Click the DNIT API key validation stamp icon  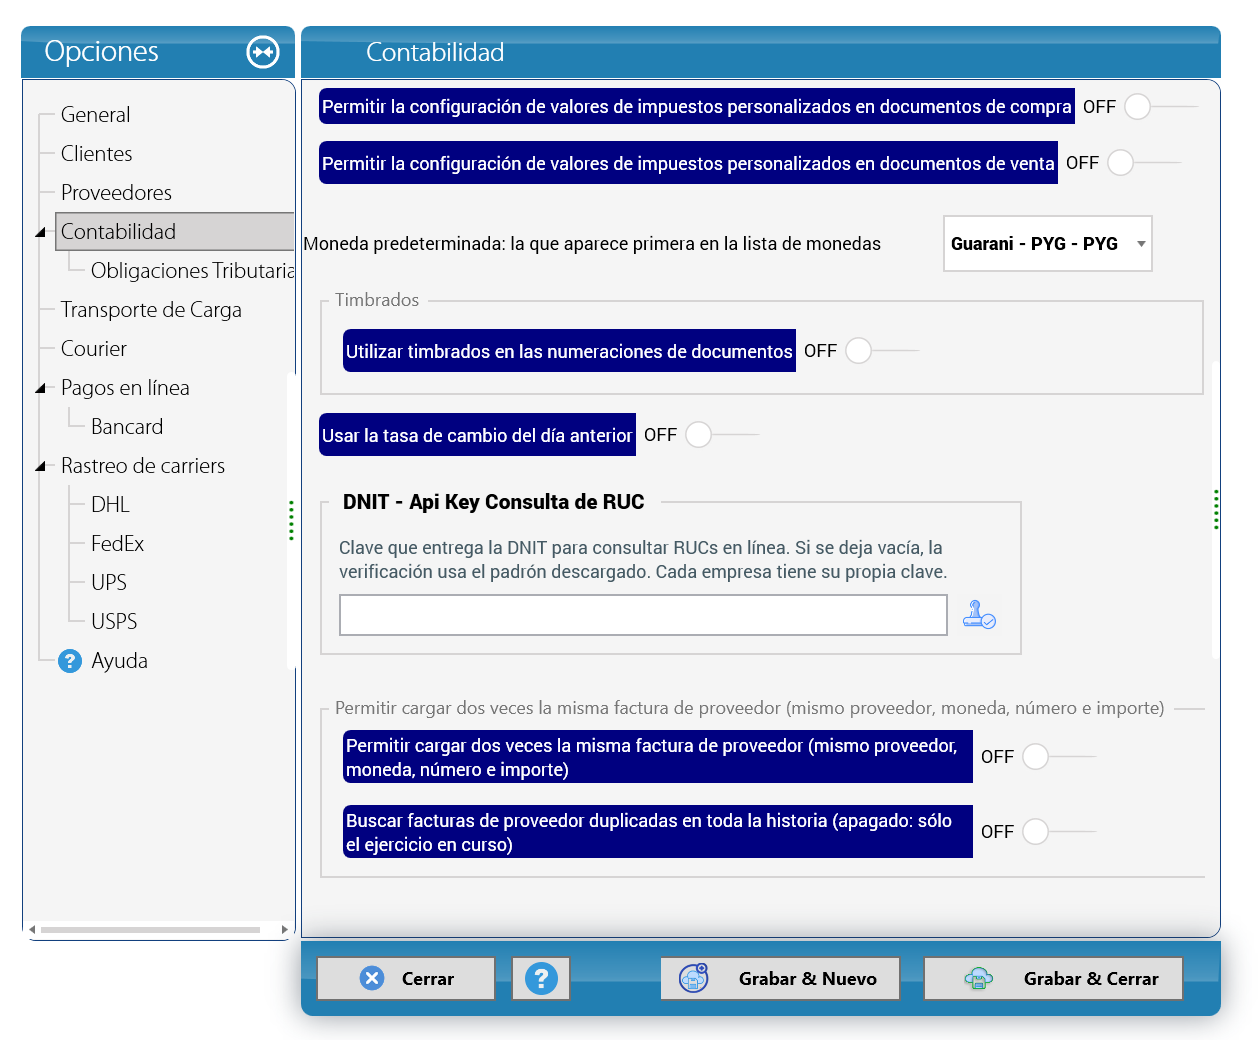point(979,614)
